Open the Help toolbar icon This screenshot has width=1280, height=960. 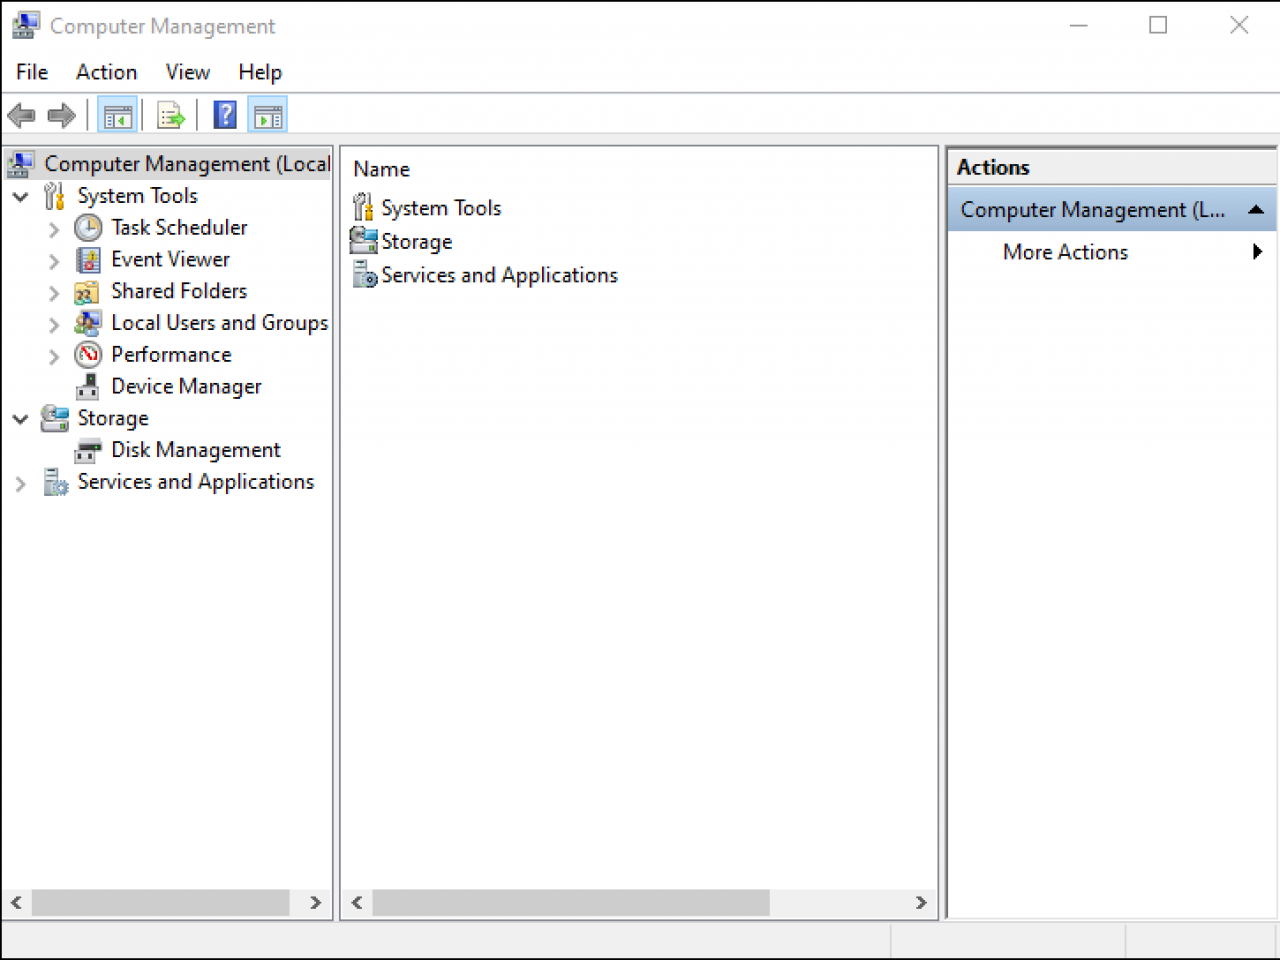[x=225, y=114]
